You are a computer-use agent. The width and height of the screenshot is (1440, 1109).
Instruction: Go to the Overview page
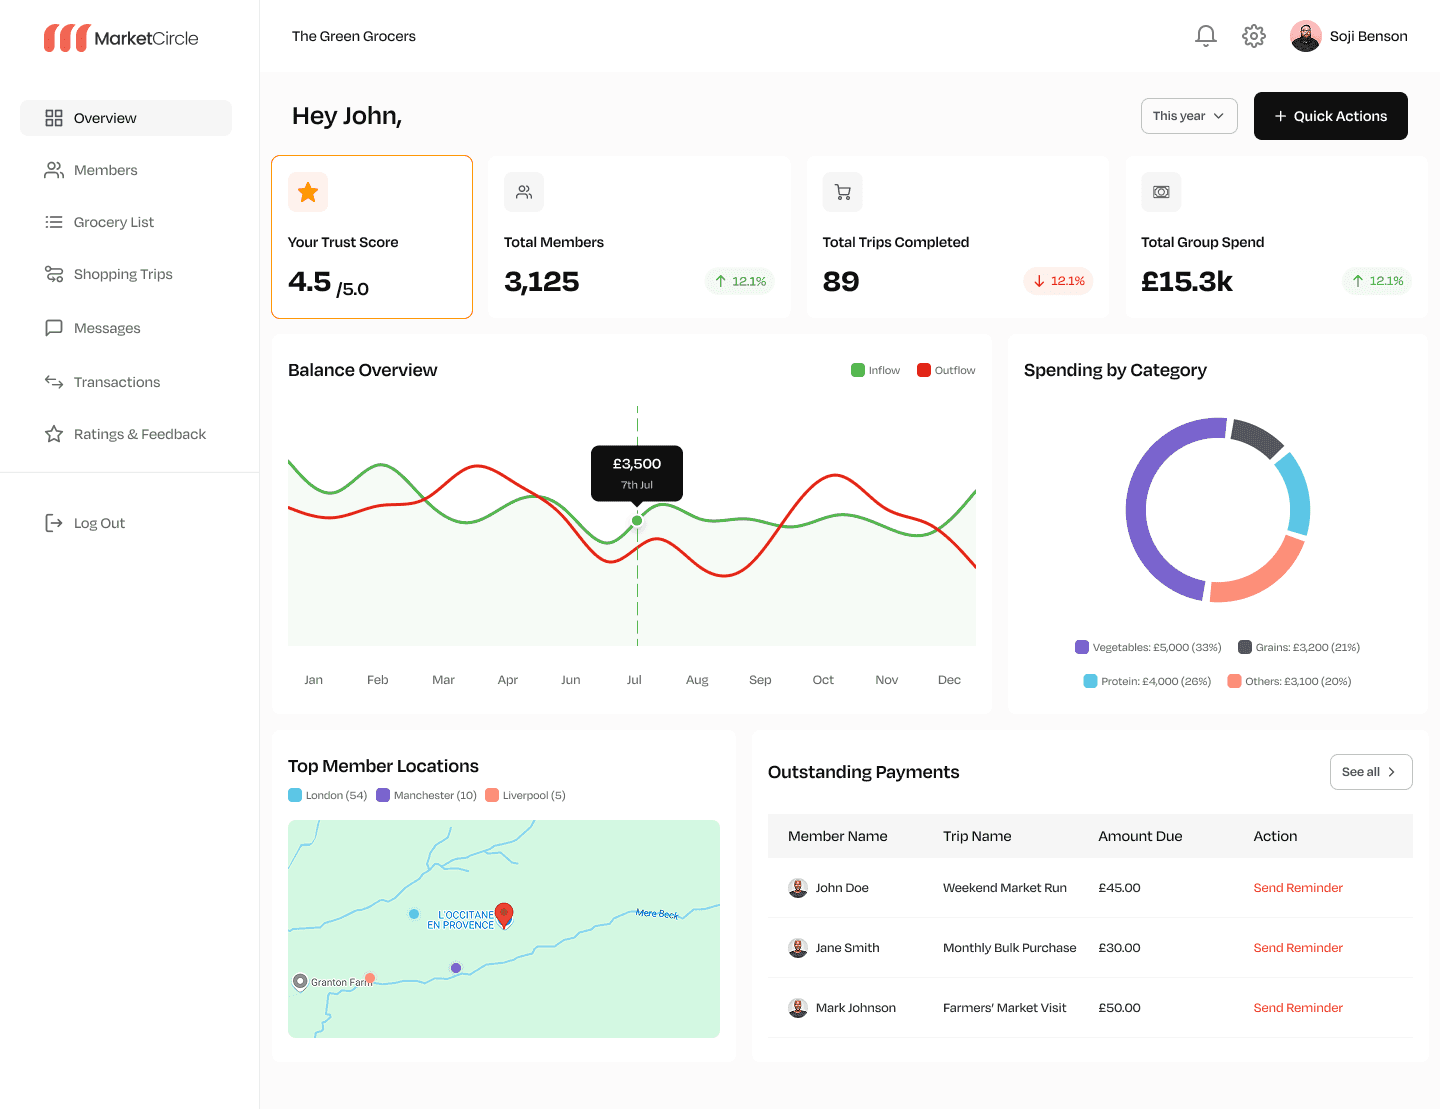click(x=126, y=118)
